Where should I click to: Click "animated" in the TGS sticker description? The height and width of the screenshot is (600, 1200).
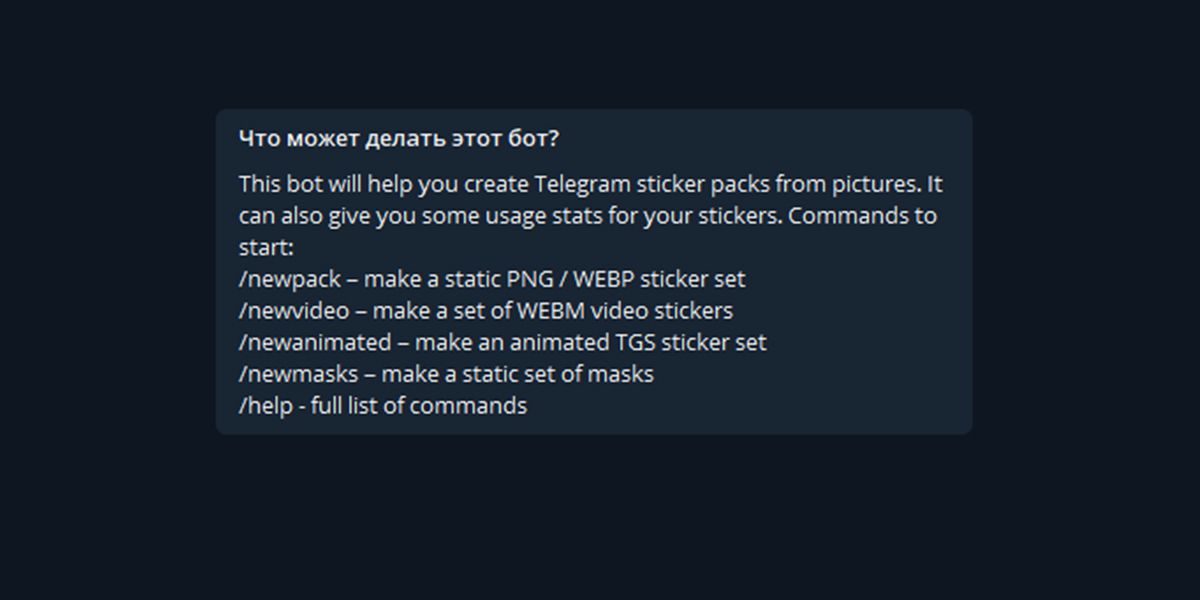coord(558,342)
